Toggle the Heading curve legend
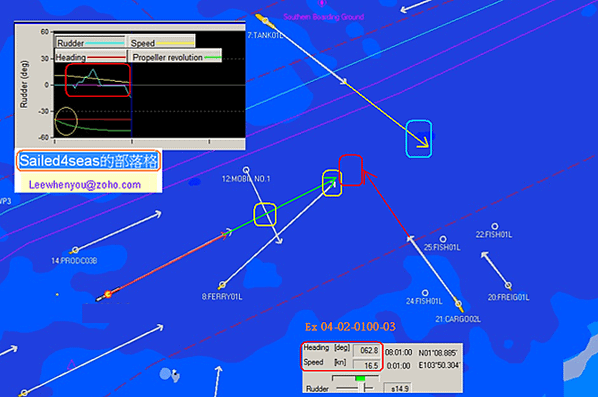598x397 pixels. (90, 57)
